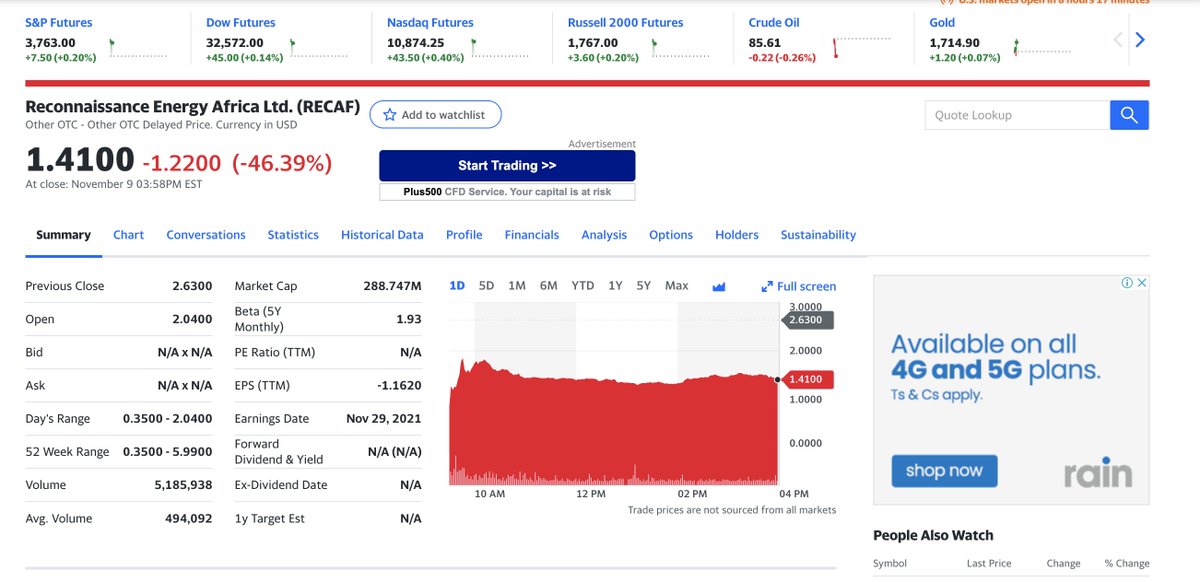Open the Financials tab
This screenshot has width=1200, height=582.
click(532, 235)
